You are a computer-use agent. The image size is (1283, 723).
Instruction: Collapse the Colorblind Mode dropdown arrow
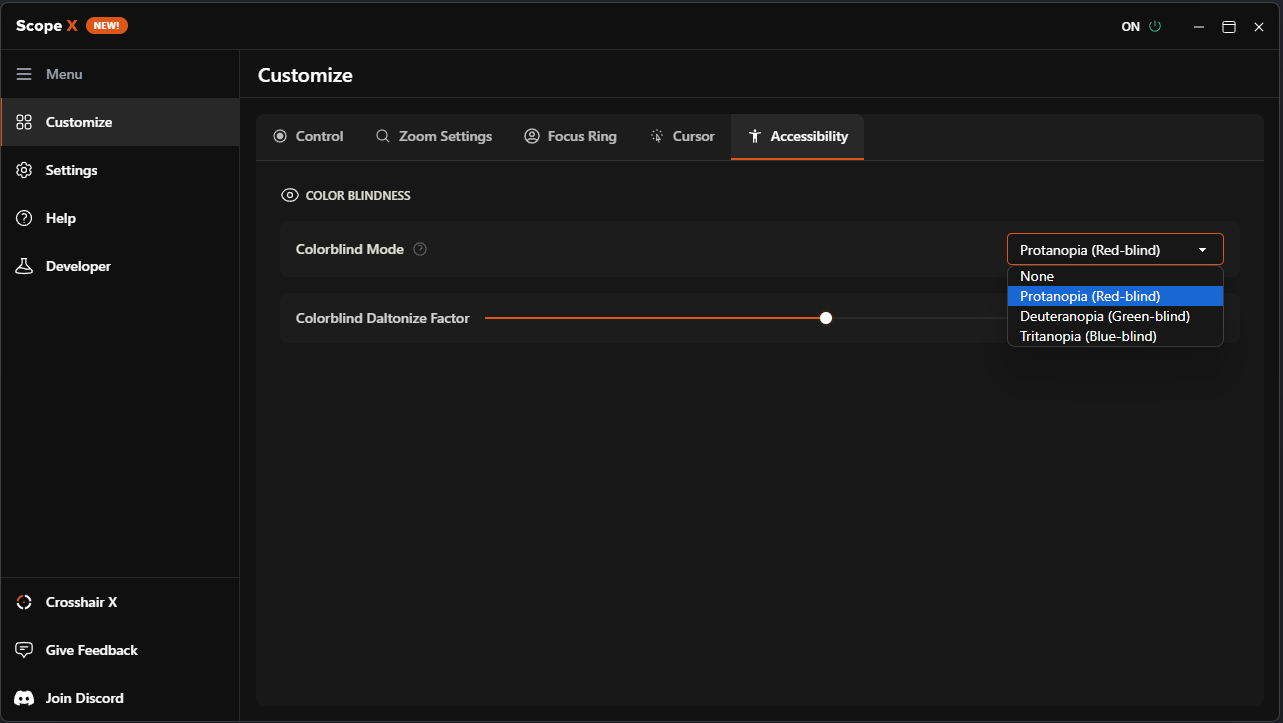pos(1202,250)
